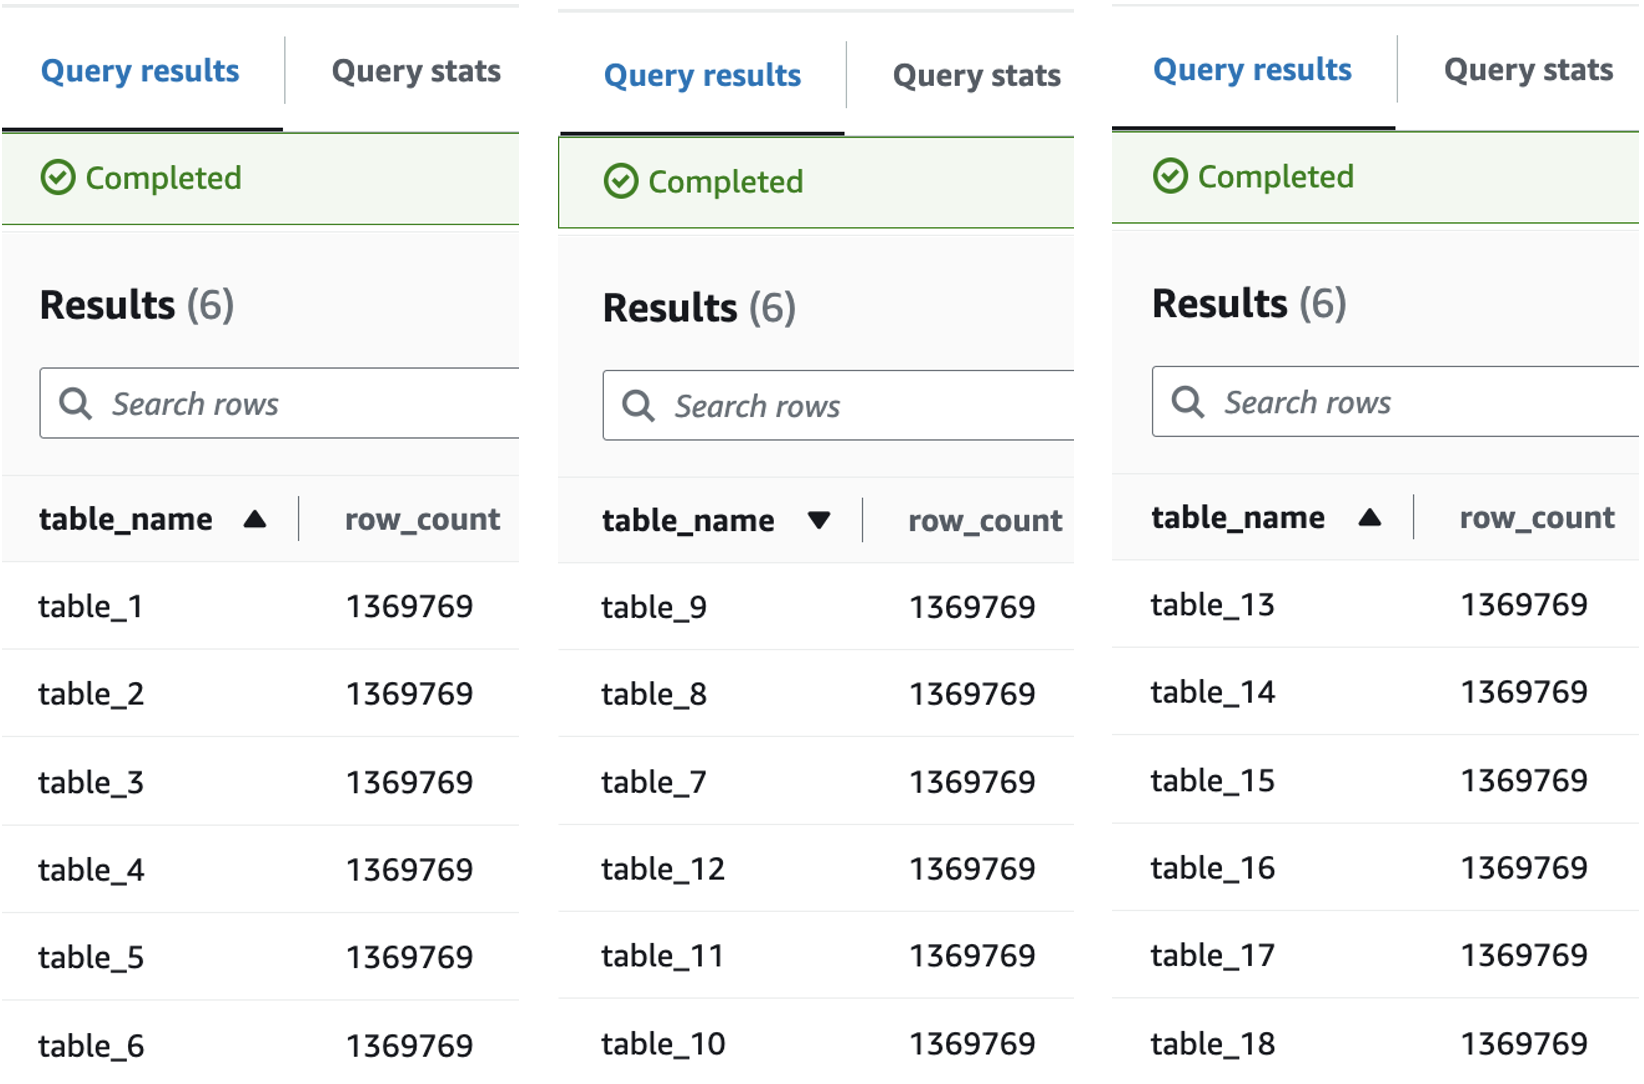Click the green Completed checkmark icon in panel one
Viewport: 1644px width, 1084px height.
(59, 178)
